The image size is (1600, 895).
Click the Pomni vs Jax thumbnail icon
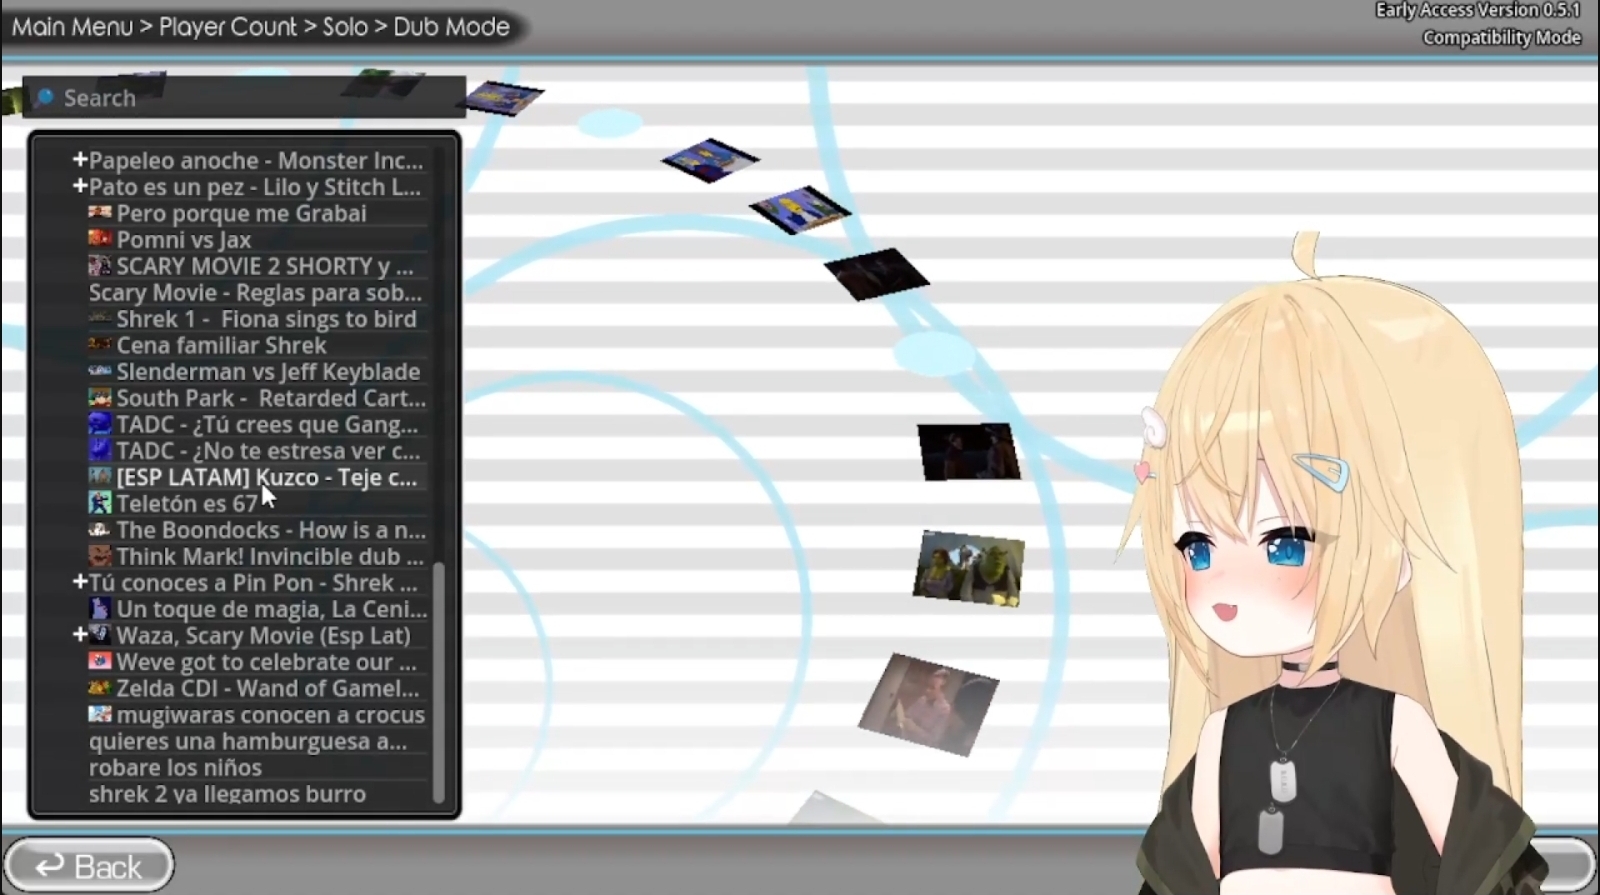pos(100,238)
